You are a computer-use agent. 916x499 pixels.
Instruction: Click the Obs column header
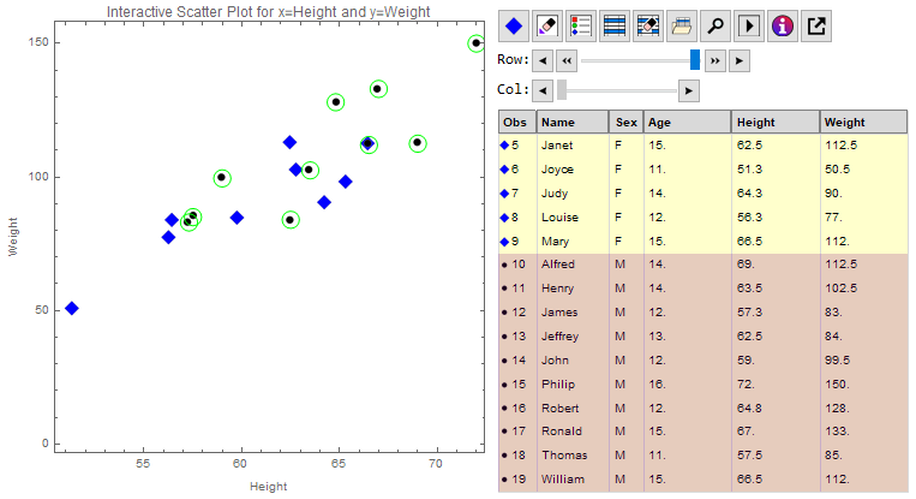click(517, 122)
